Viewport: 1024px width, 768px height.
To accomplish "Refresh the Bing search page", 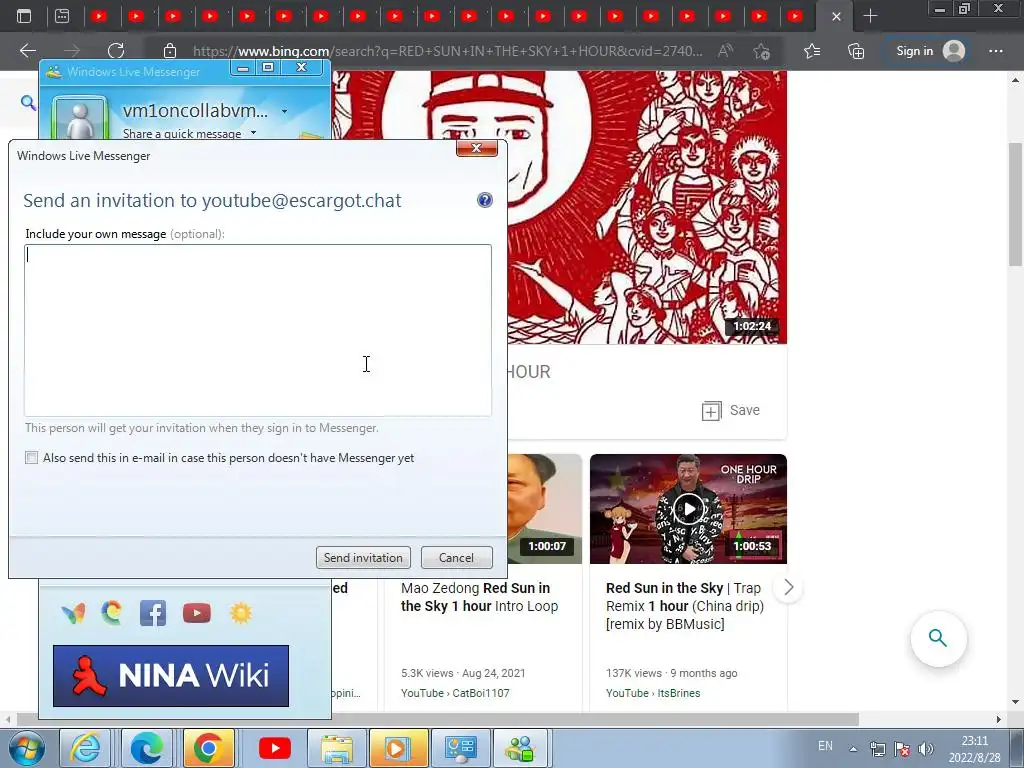I will [x=116, y=51].
